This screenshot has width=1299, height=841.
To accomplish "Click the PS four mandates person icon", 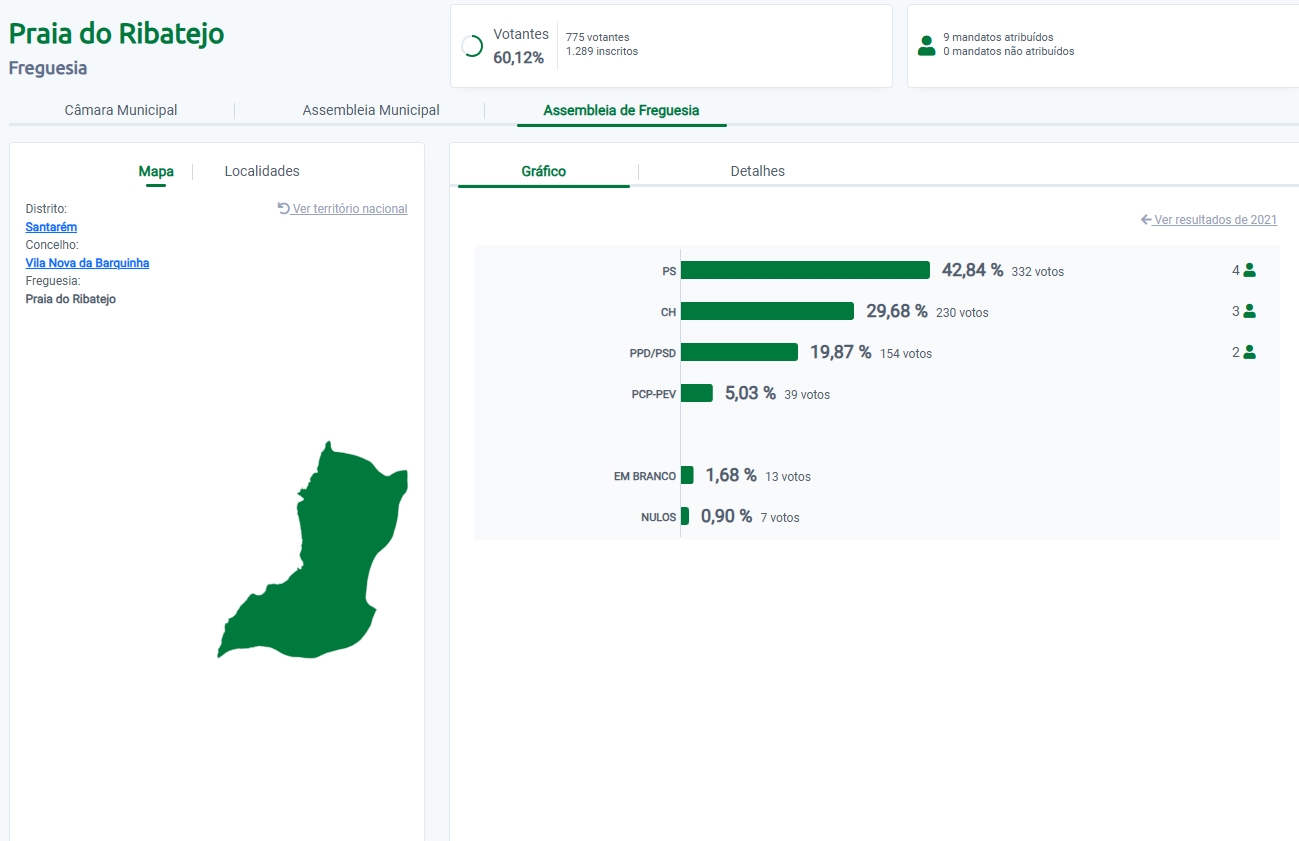I will [1249, 270].
